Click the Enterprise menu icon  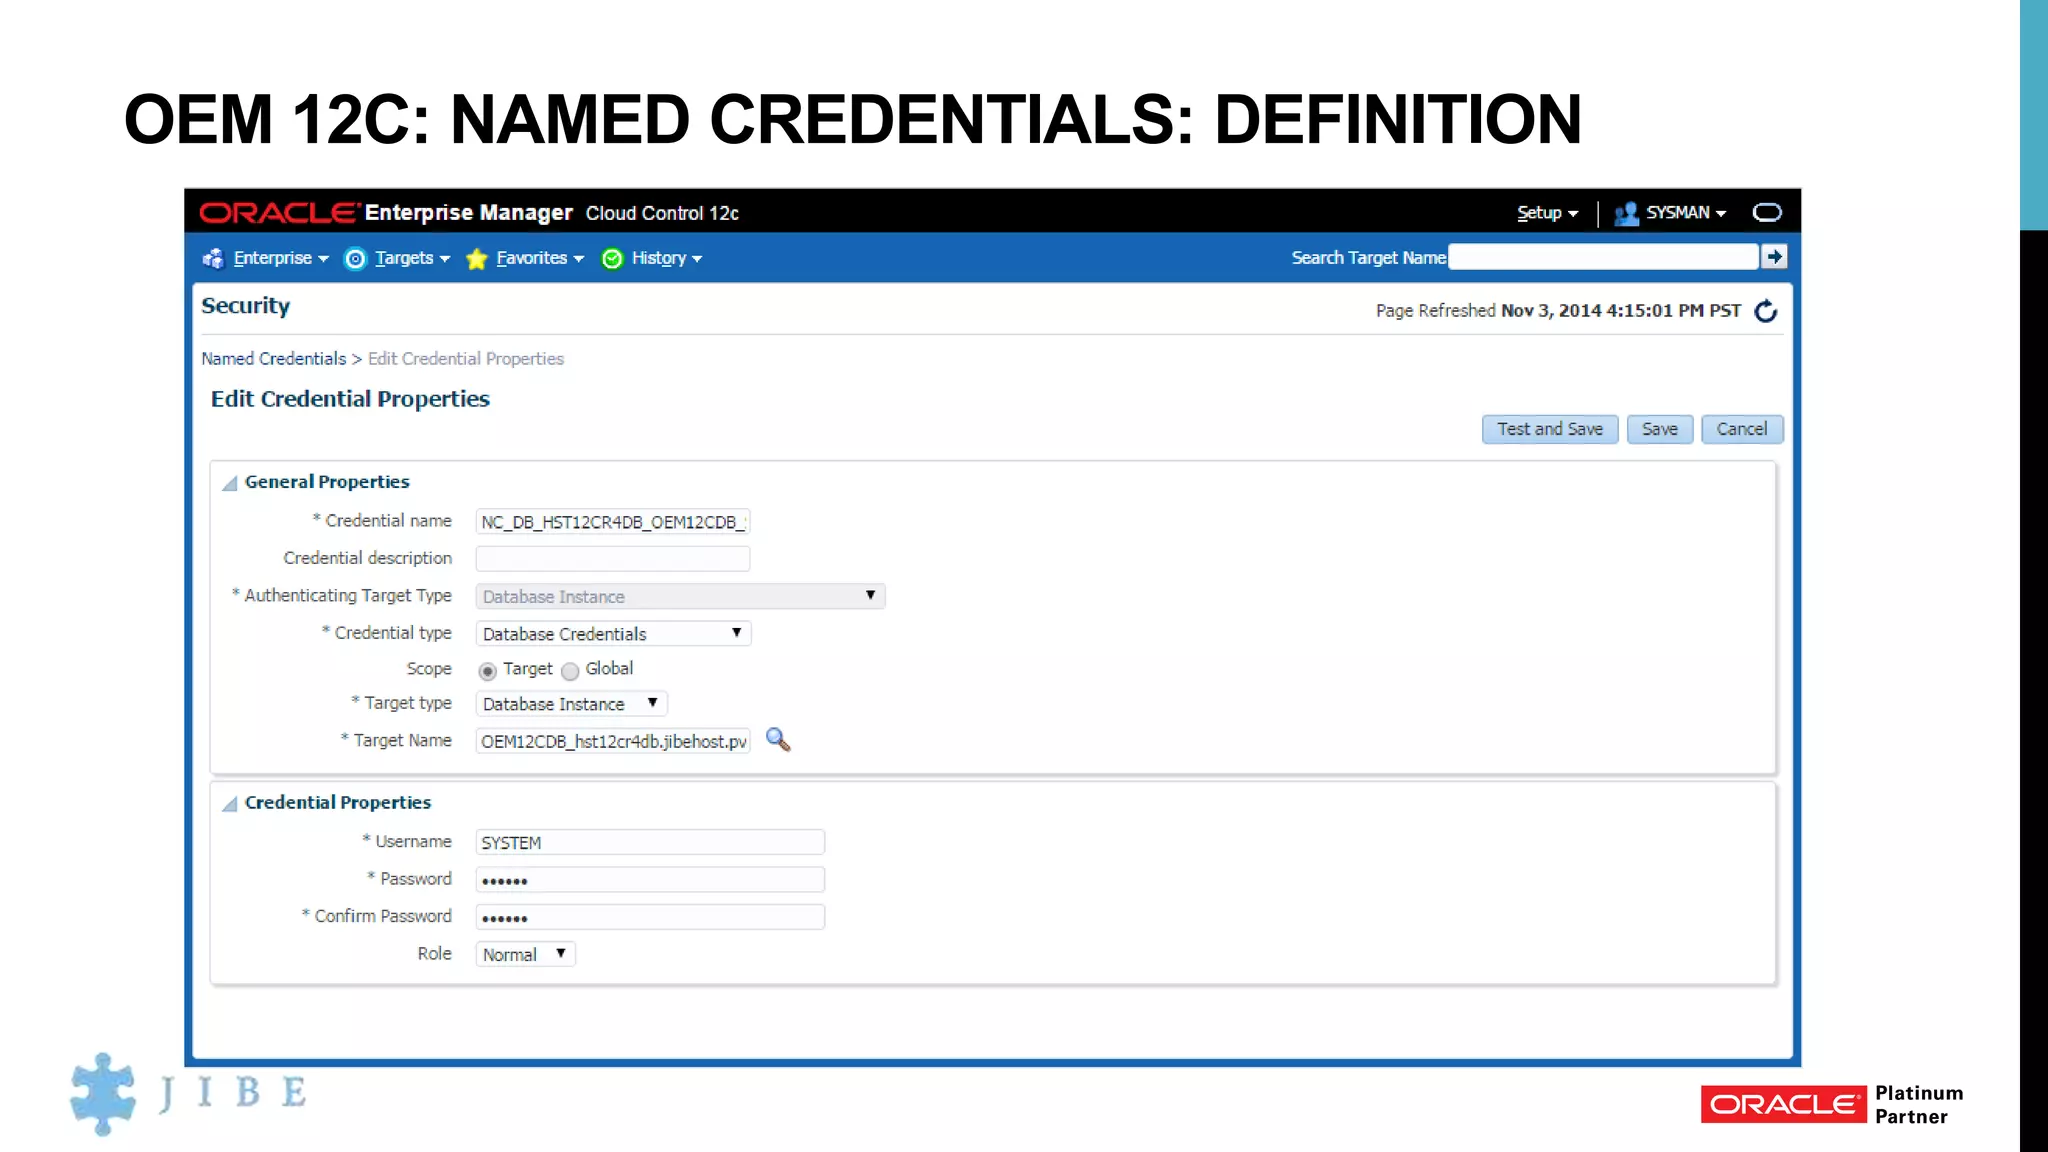pos(213,259)
